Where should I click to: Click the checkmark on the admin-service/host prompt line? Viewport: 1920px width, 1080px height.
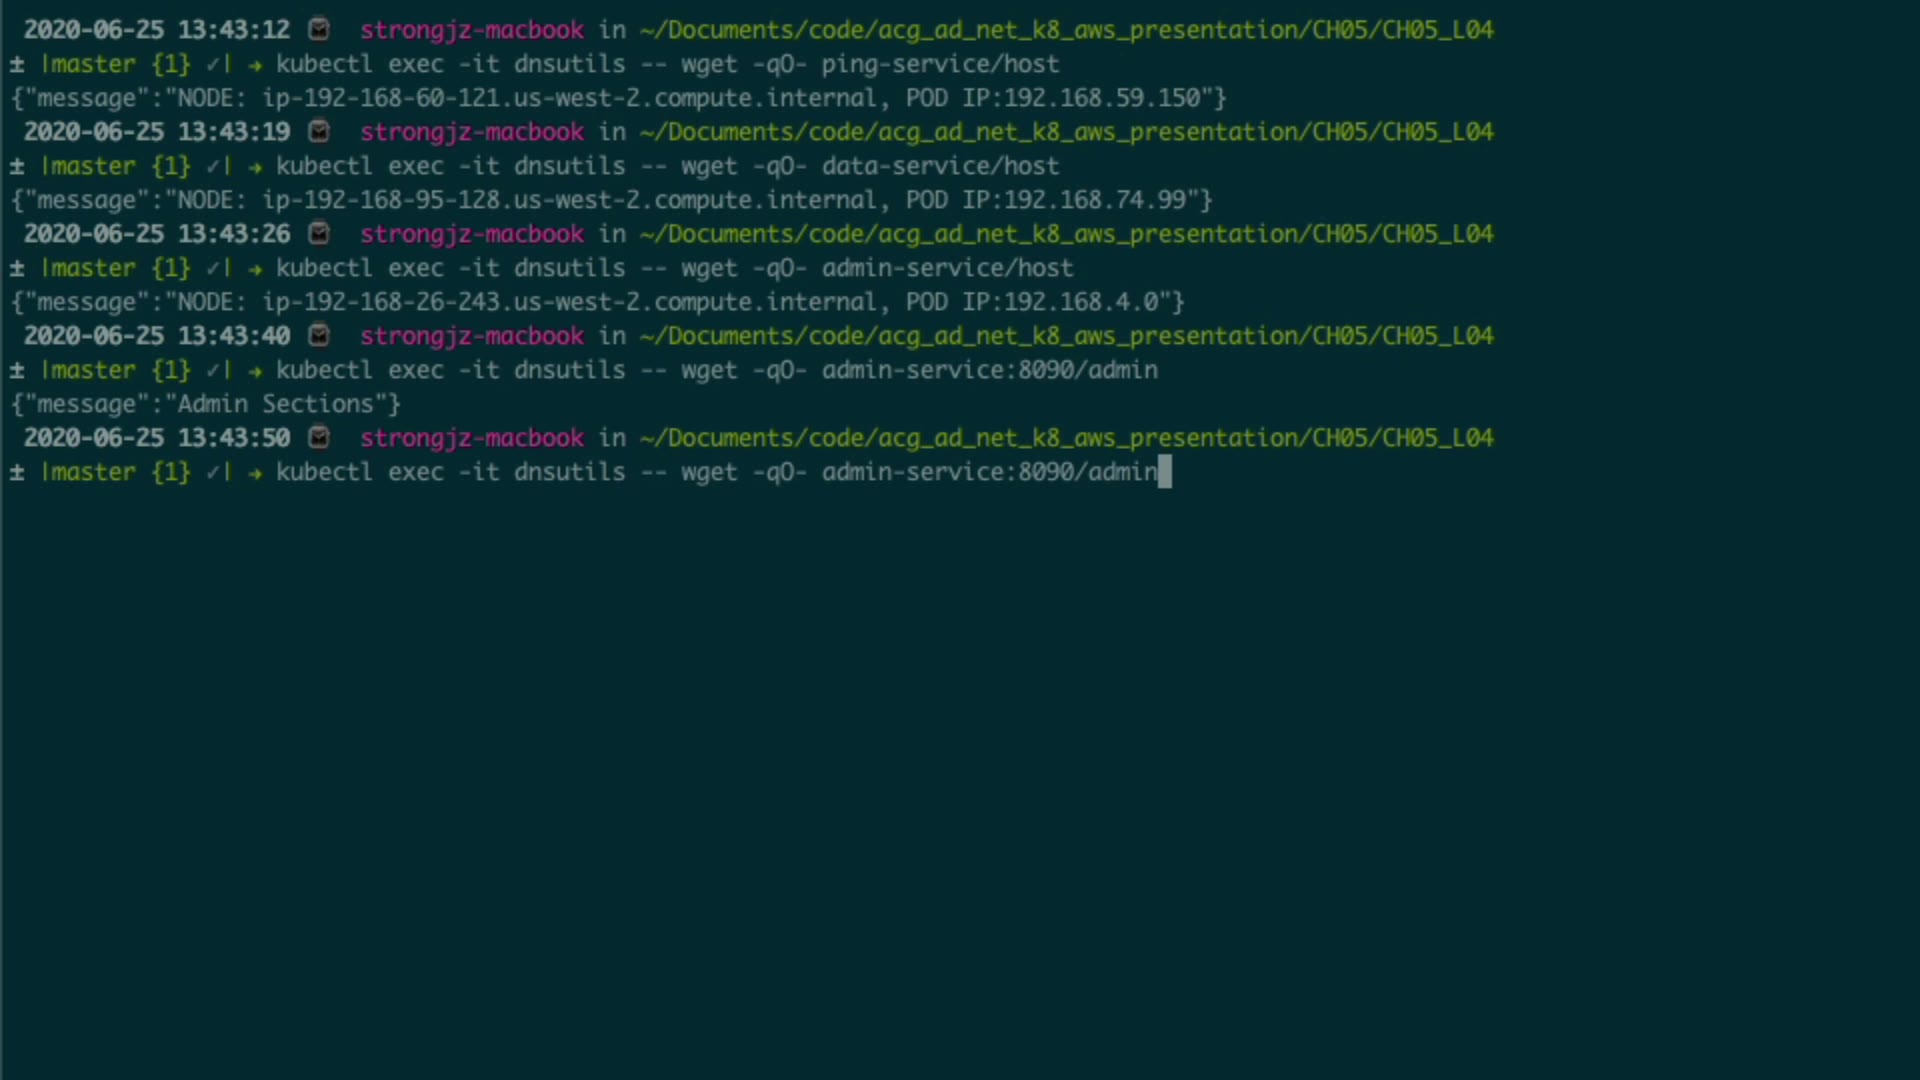coord(213,268)
